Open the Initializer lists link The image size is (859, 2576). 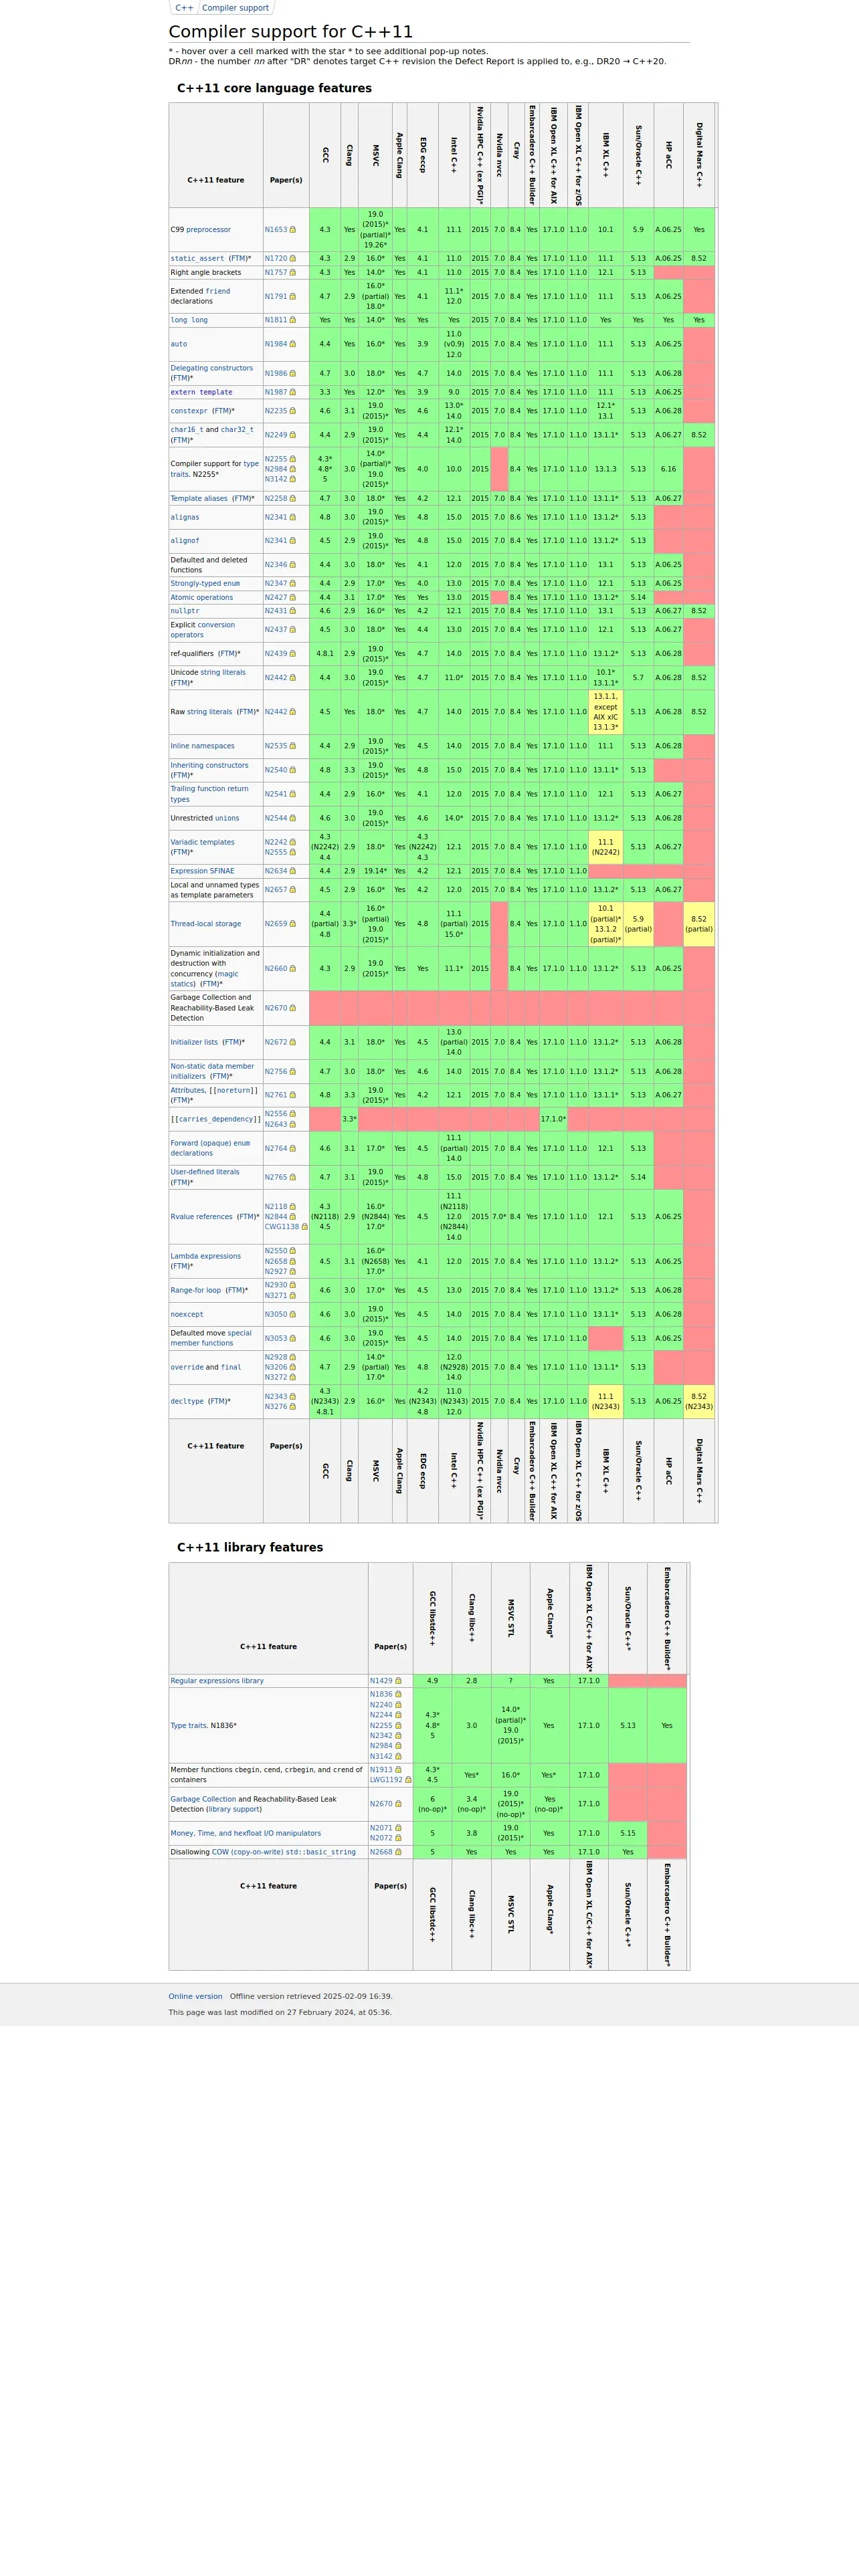(x=194, y=1042)
